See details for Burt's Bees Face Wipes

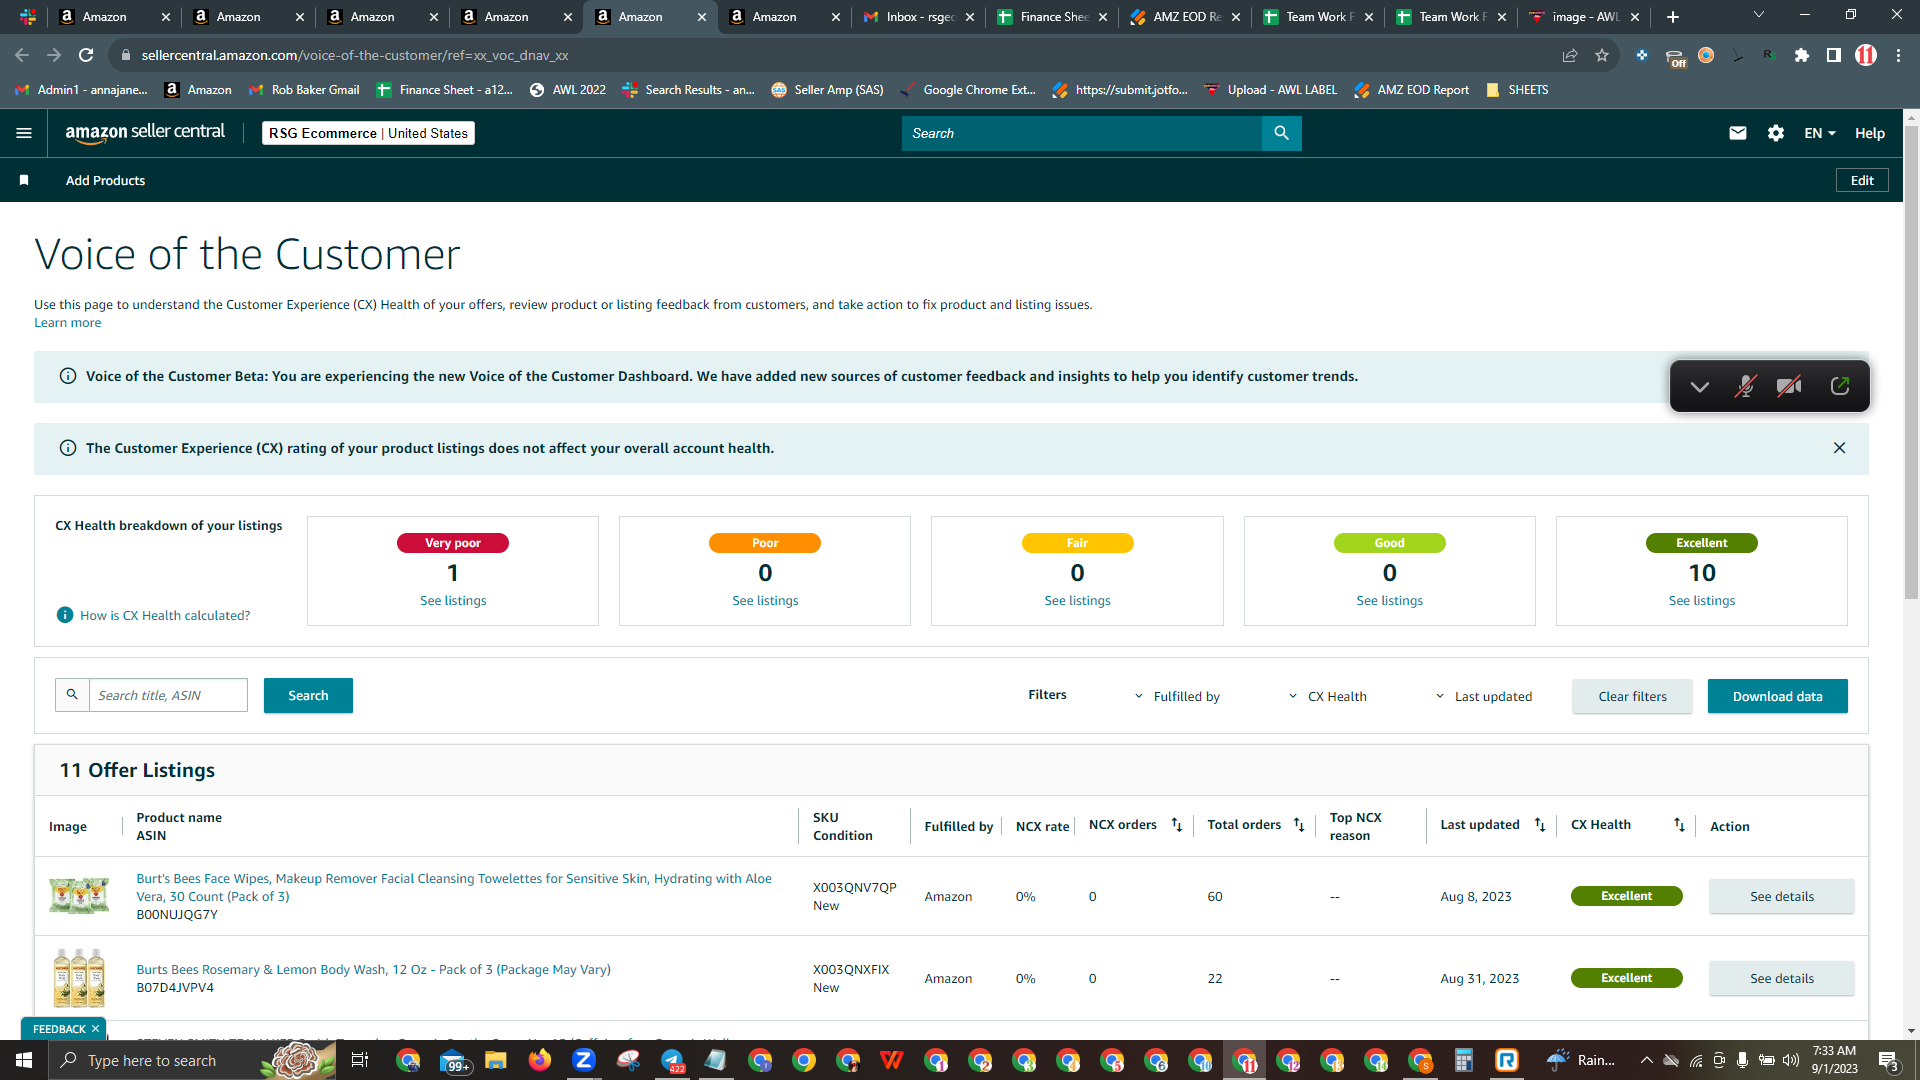[1781, 896]
